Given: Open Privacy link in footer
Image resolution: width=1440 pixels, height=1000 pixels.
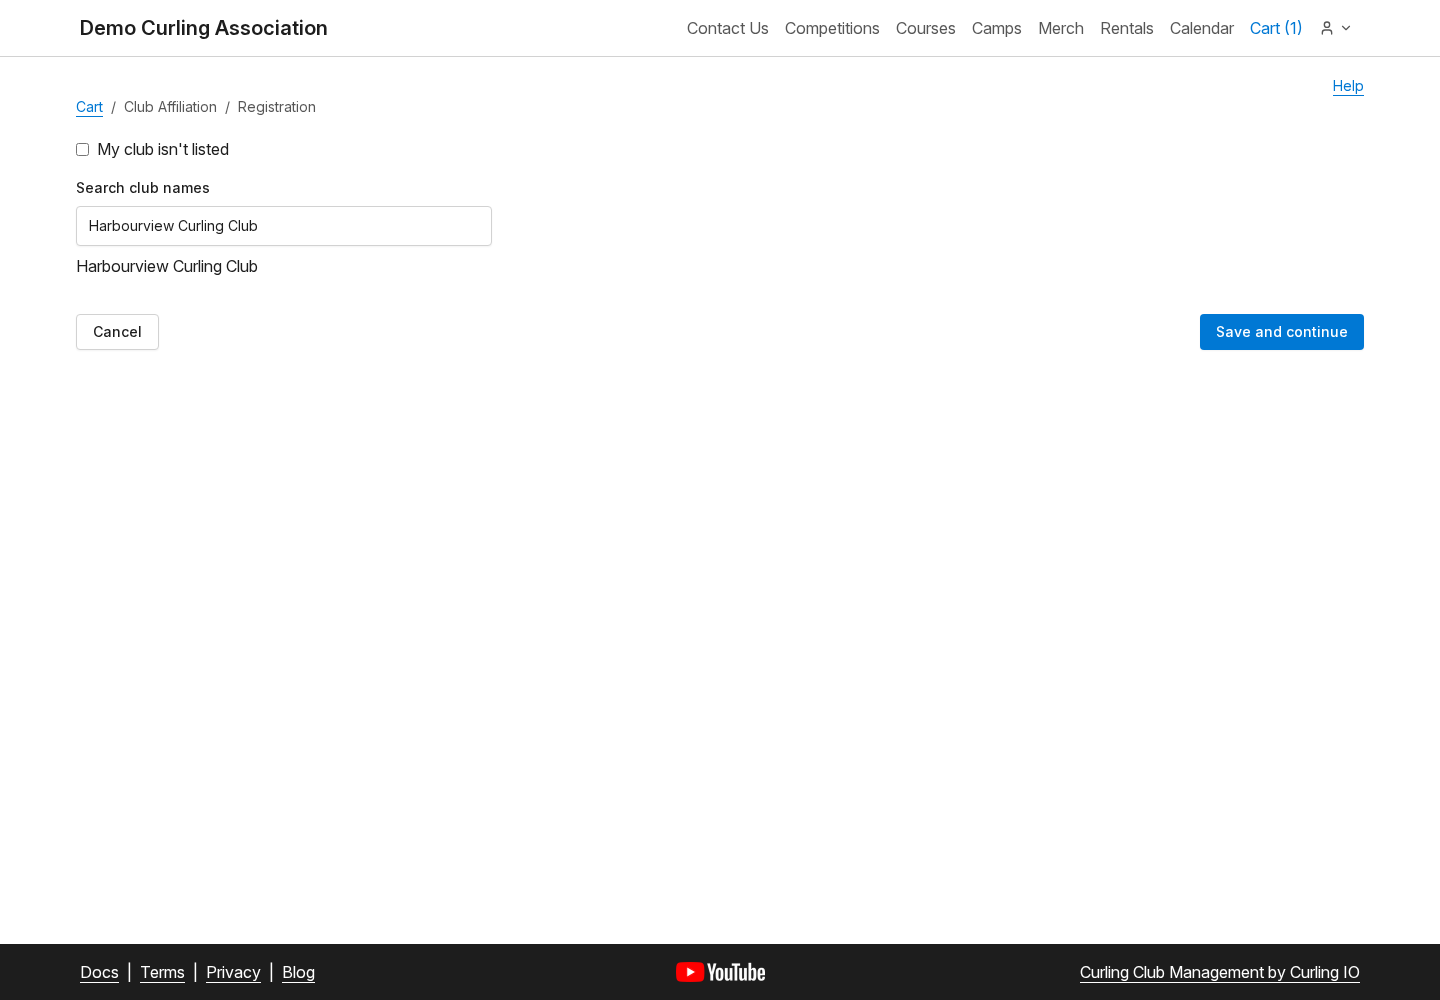Looking at the screenshot, I should (233, 972).
